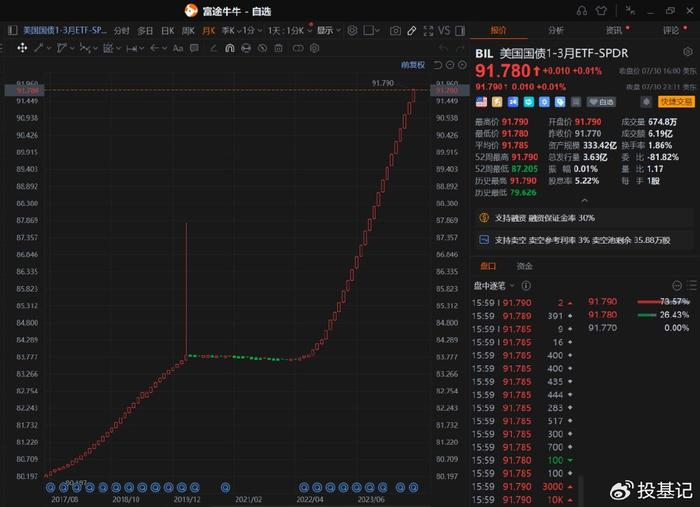The height and width of the screenshot is (507, 700).
Task: Open the VS compare tool
Action: coord(444,31)
